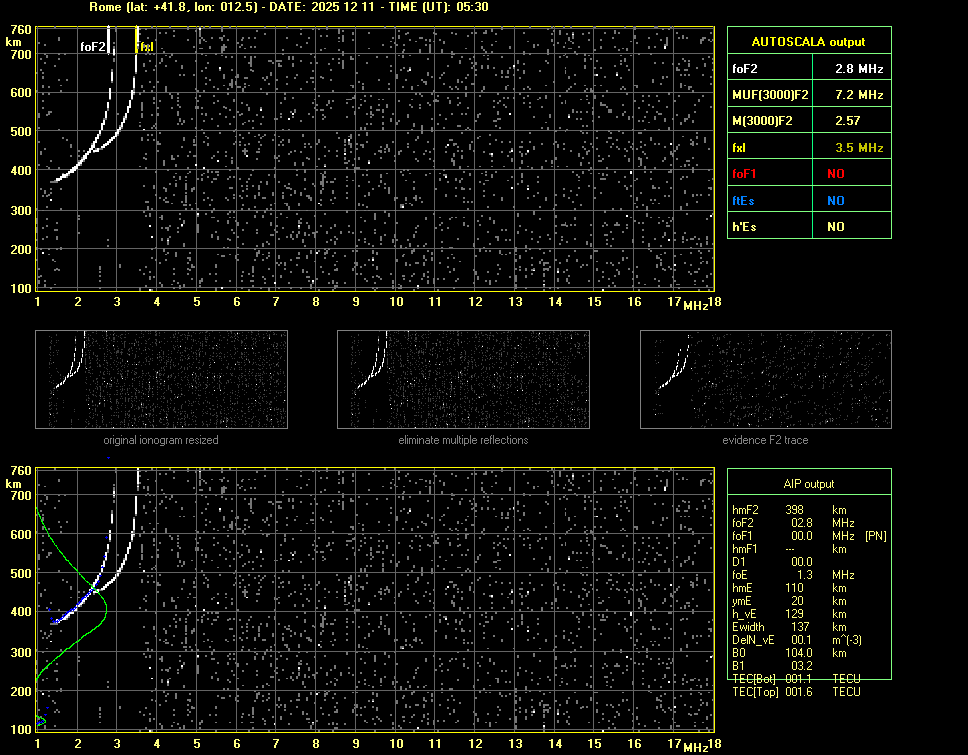
Task: Click the hmF2 398 km entry
Action: 796,510
